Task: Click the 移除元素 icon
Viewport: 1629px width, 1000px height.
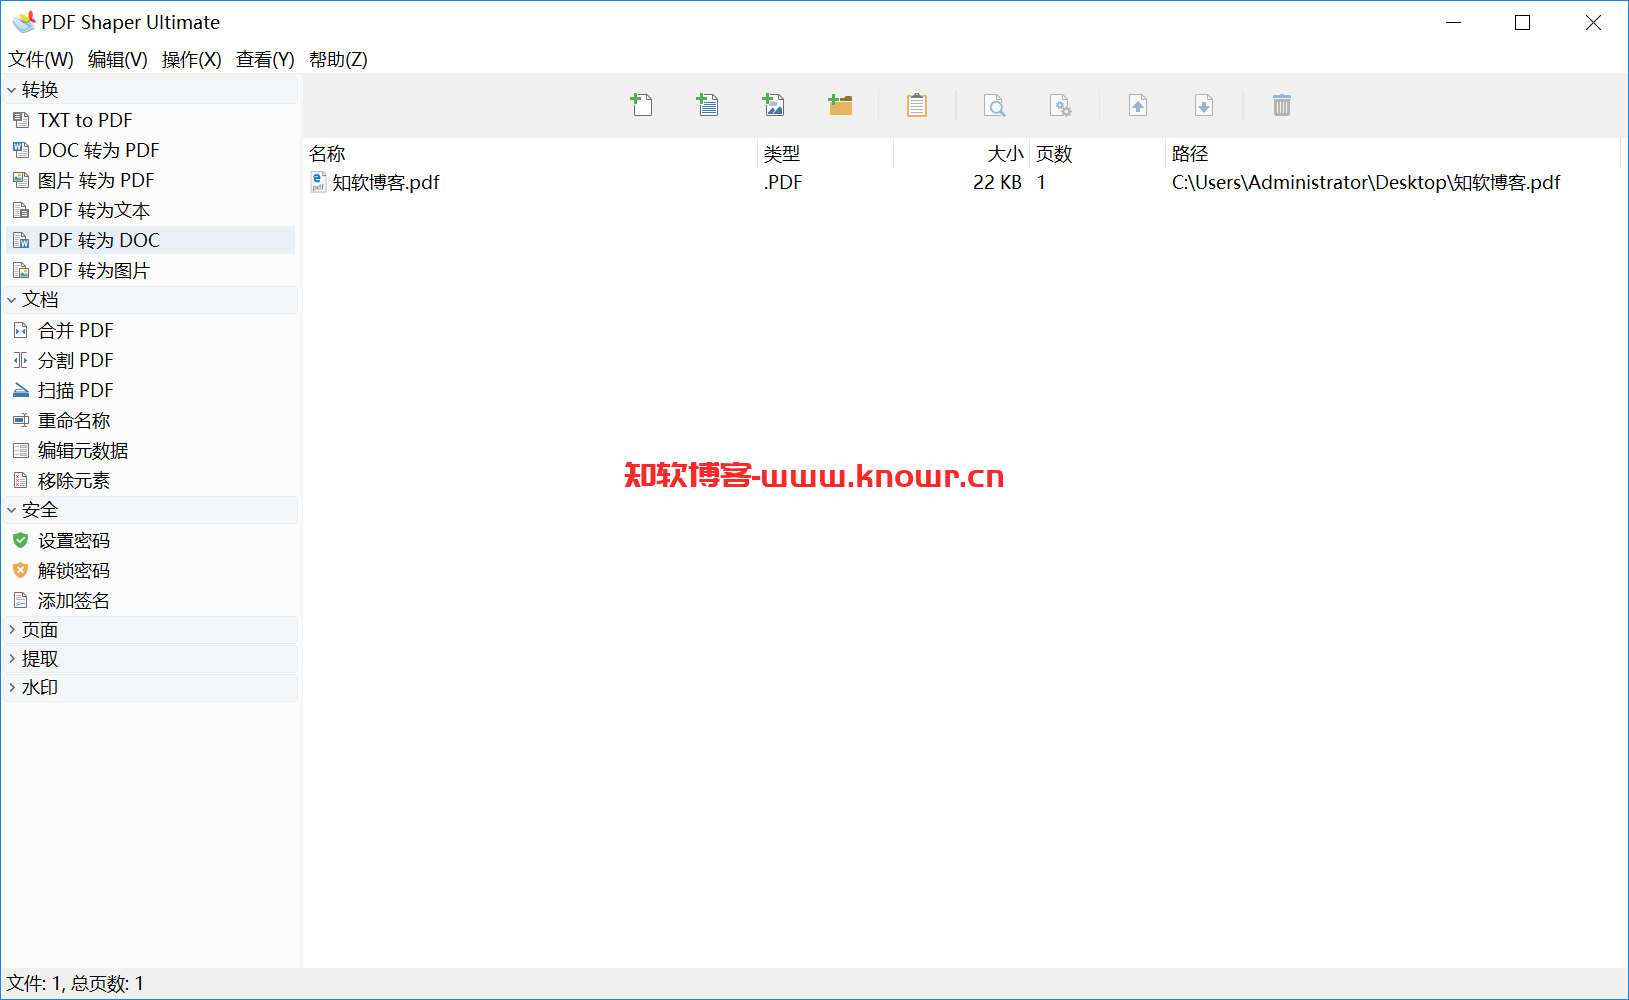Action: tap(21, 480)
